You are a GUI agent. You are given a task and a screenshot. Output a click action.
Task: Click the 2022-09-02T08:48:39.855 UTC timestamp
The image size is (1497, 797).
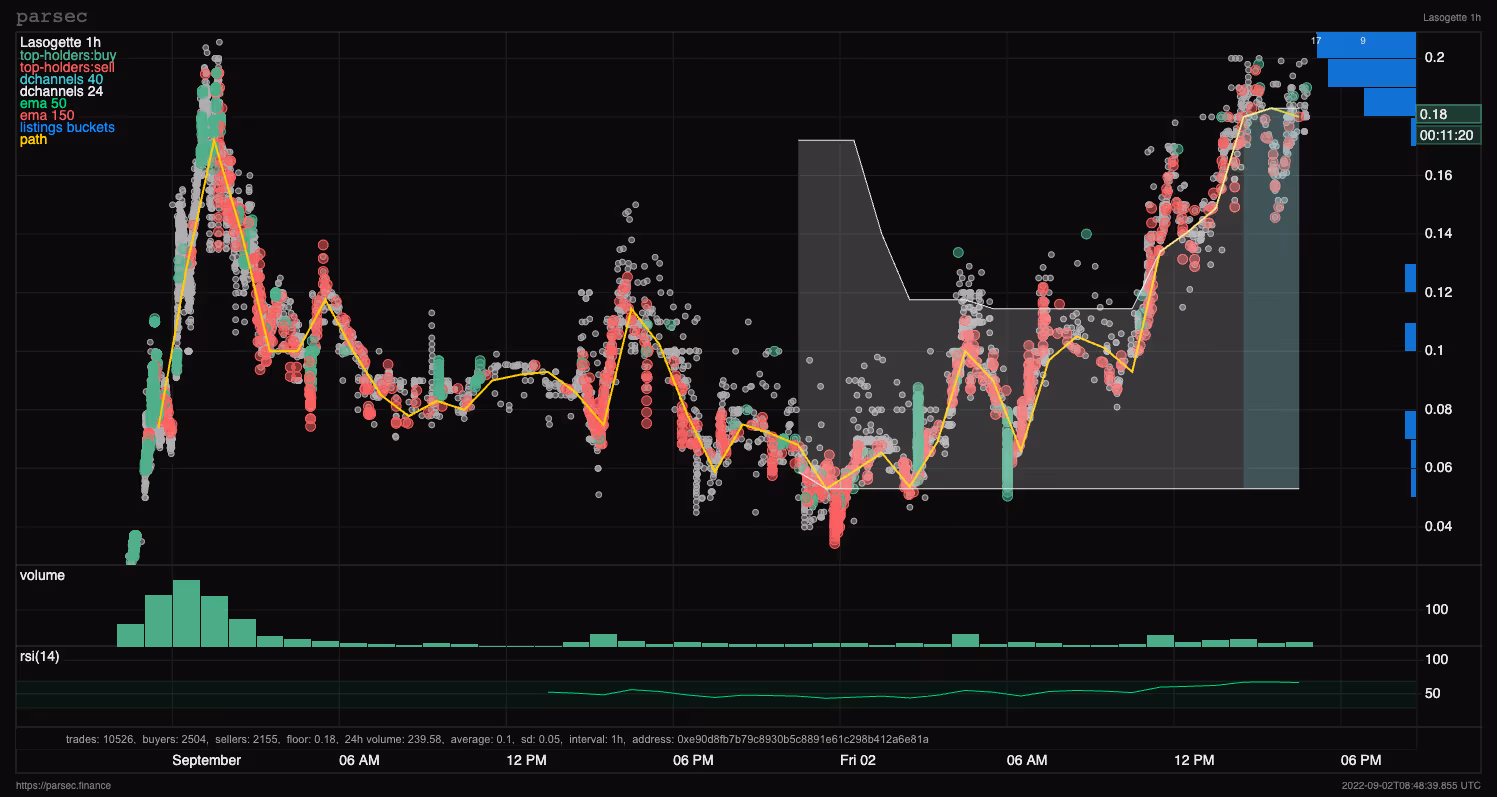[x=1413, y=785]
